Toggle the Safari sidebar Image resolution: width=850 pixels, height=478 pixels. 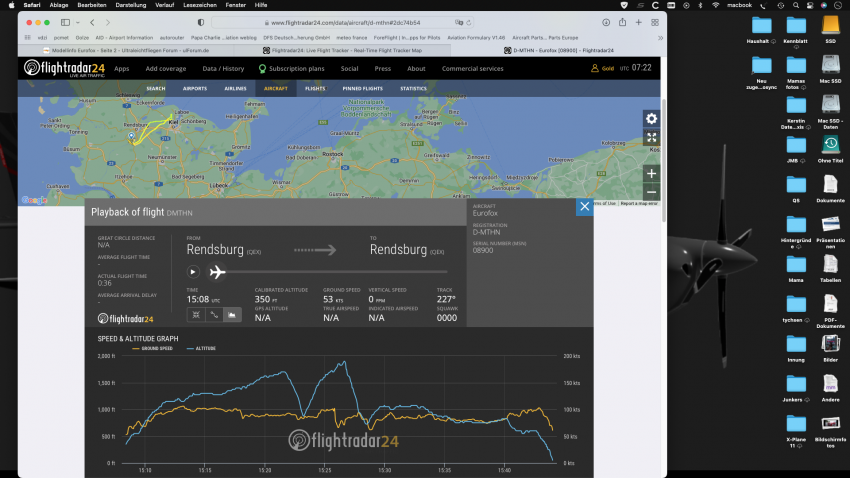tap(65, 23)
